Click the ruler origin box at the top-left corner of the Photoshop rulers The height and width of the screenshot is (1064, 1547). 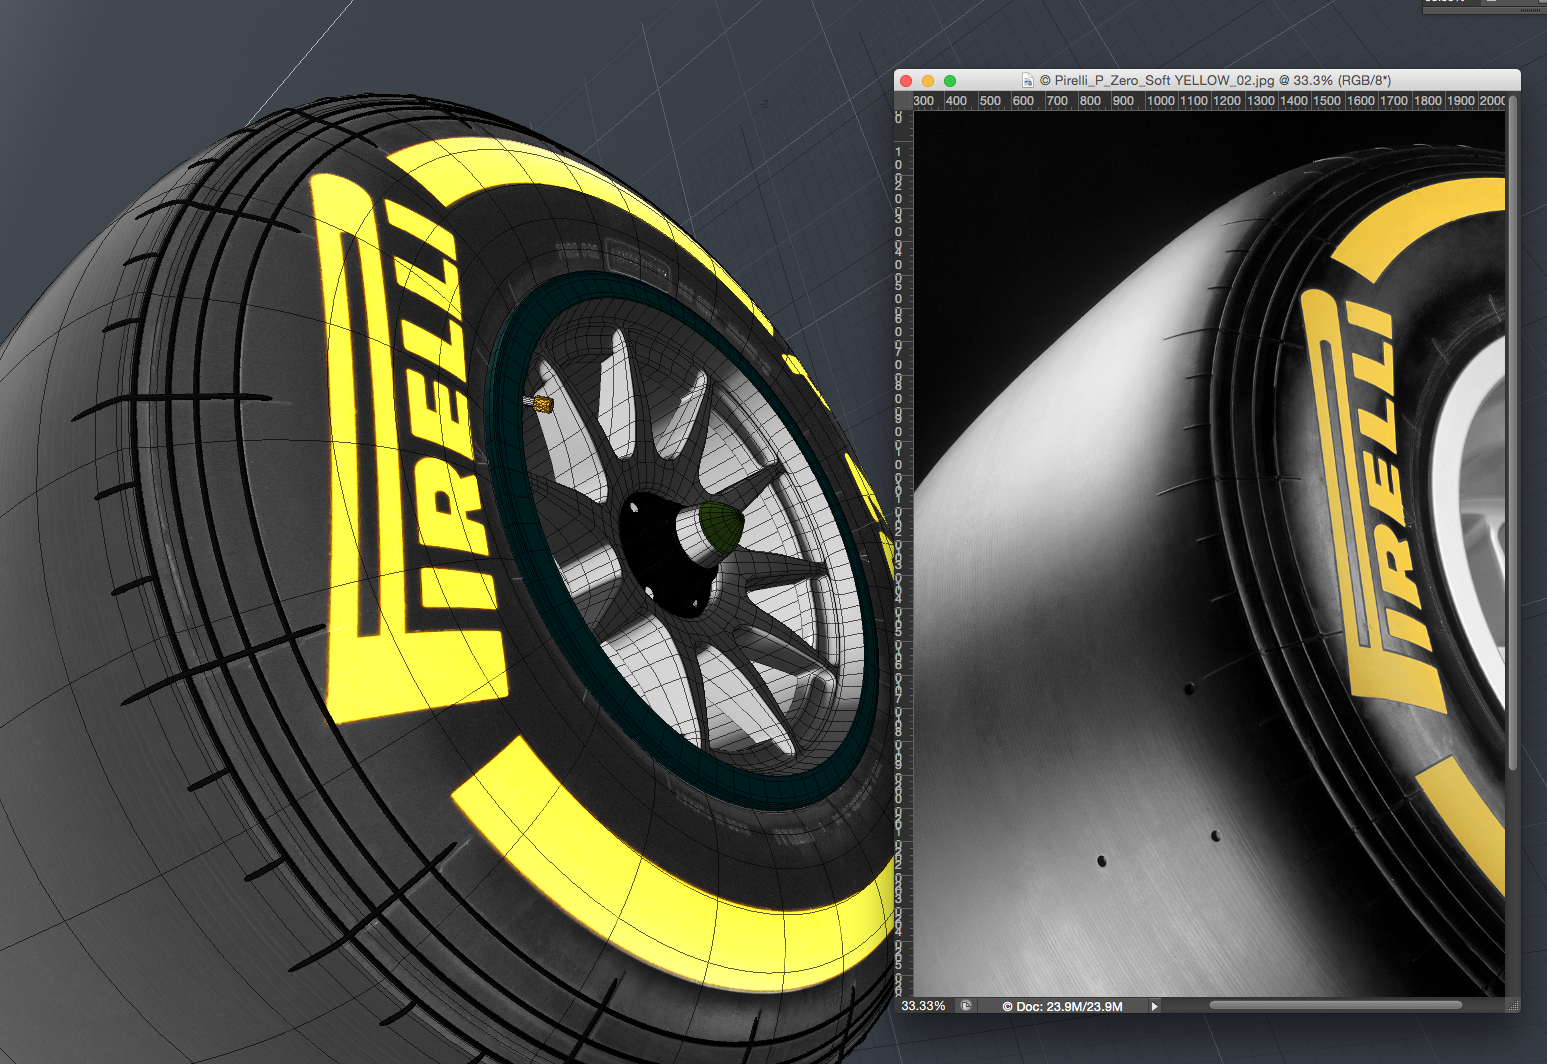click(x=903, y=101)
